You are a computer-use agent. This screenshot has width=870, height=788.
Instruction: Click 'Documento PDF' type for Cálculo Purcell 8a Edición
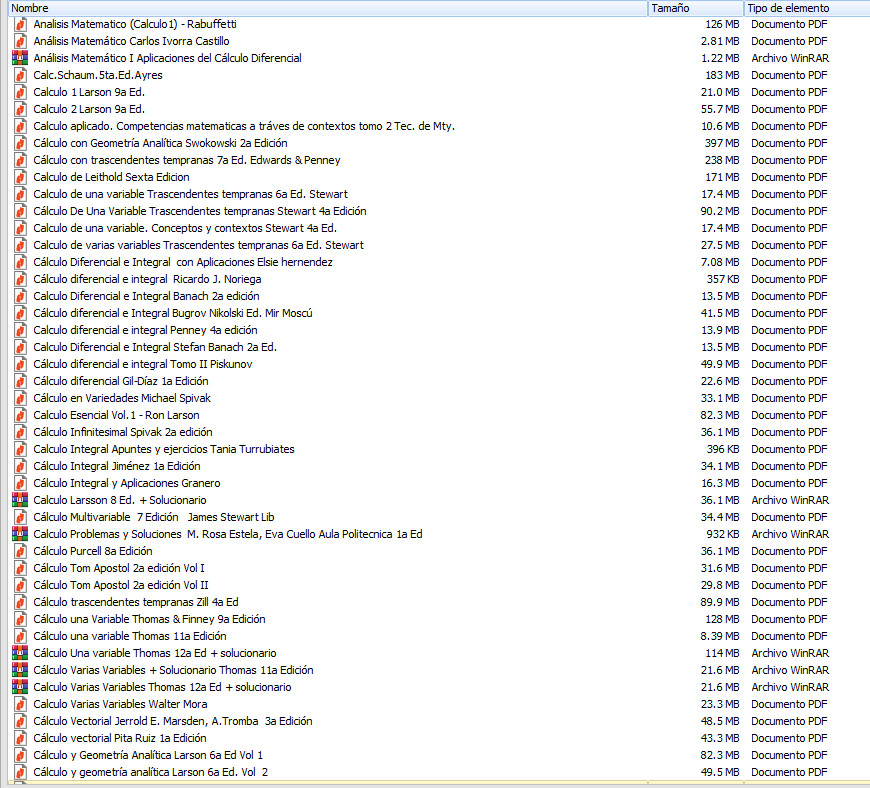[789, 551]
